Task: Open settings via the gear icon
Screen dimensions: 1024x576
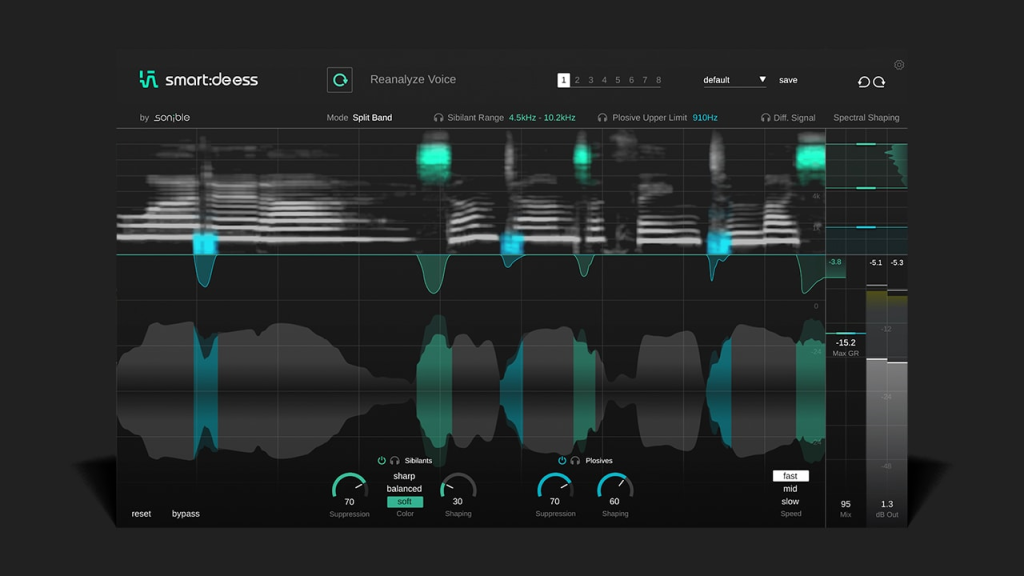Action: pos(899,65)
